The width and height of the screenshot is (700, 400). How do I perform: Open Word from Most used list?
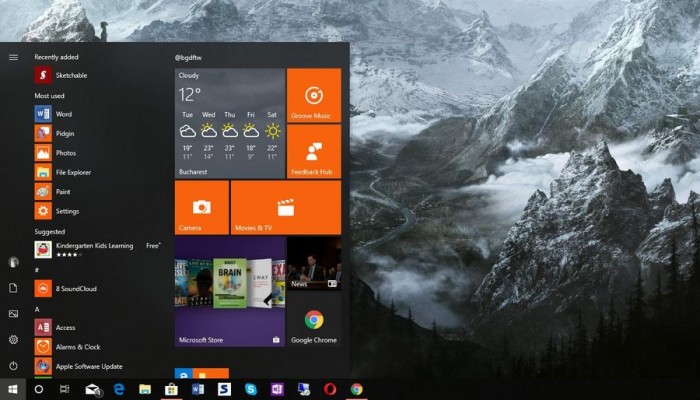97,114
